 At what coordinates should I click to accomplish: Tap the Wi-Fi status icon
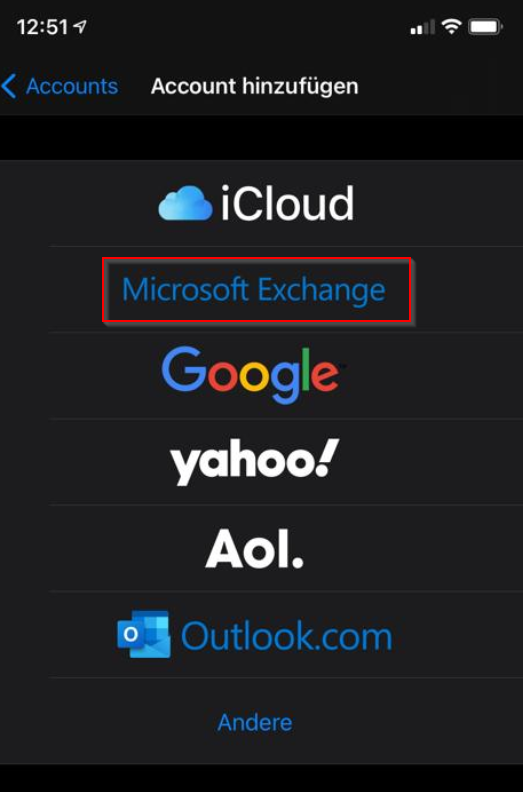click(x=451, y=26)
